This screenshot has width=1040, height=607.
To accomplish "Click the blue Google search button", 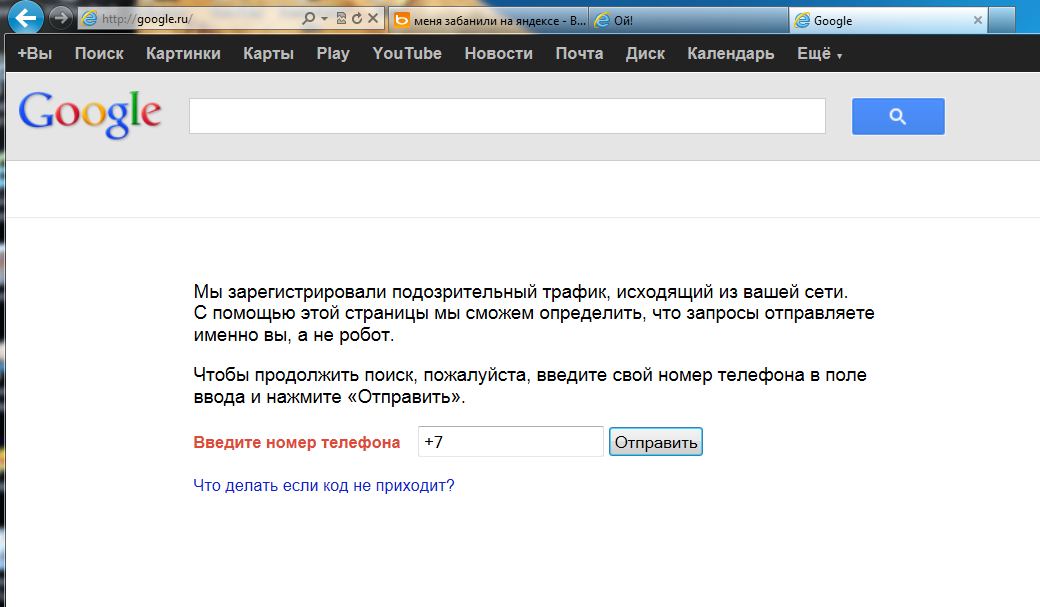I will (x=897, y=116).
